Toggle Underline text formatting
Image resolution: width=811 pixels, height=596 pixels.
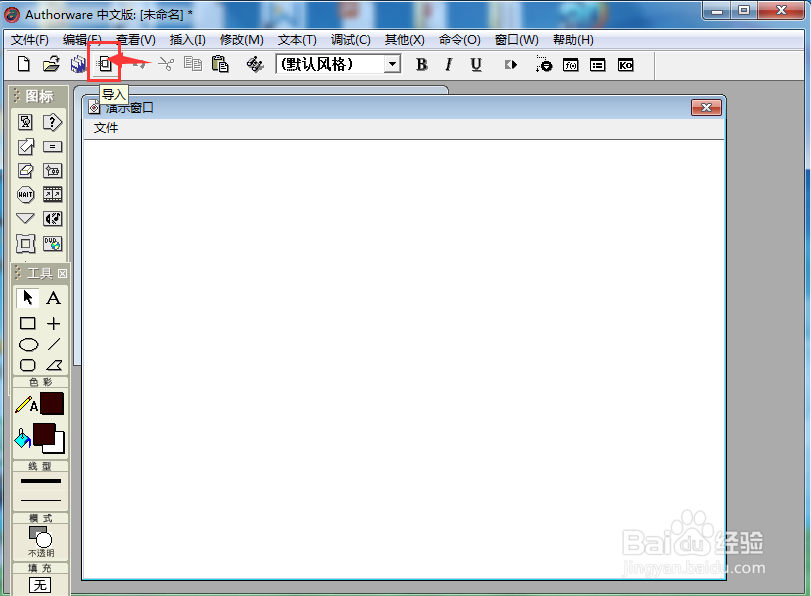(x=476, y=64)
